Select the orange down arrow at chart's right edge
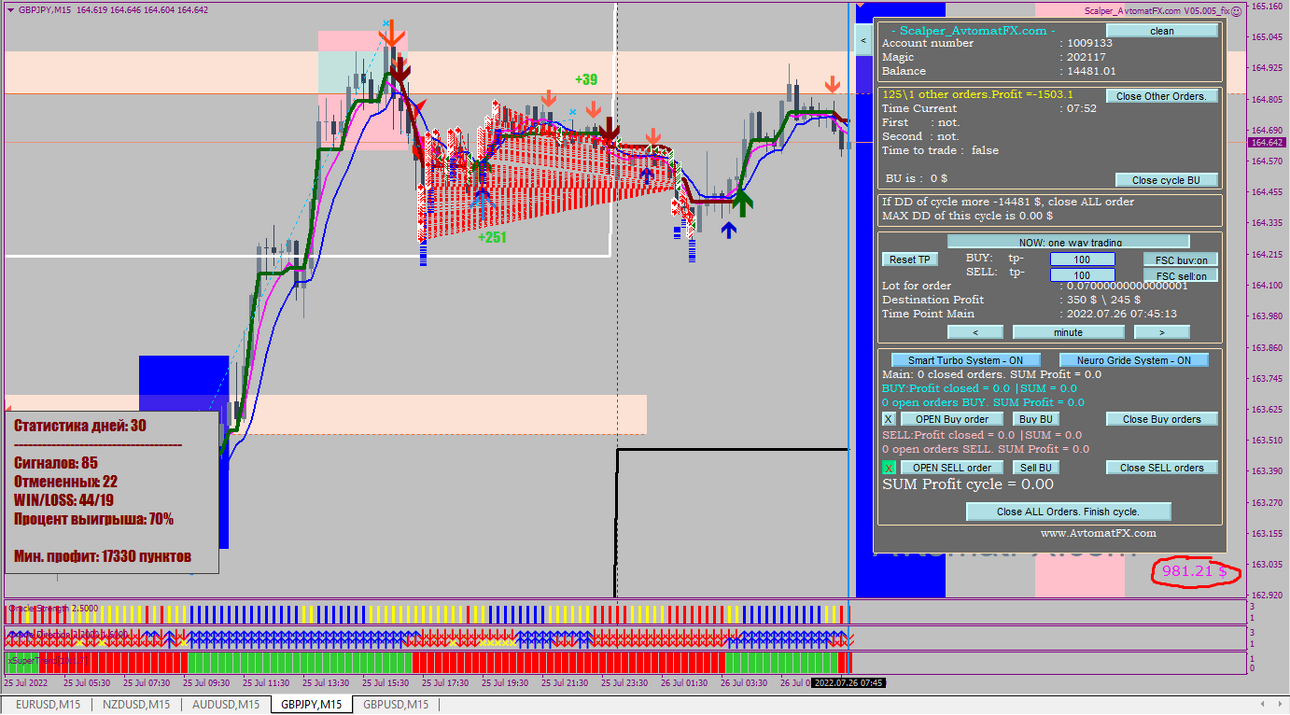Viewport: 1290px width, 715px height. point(832,83)
